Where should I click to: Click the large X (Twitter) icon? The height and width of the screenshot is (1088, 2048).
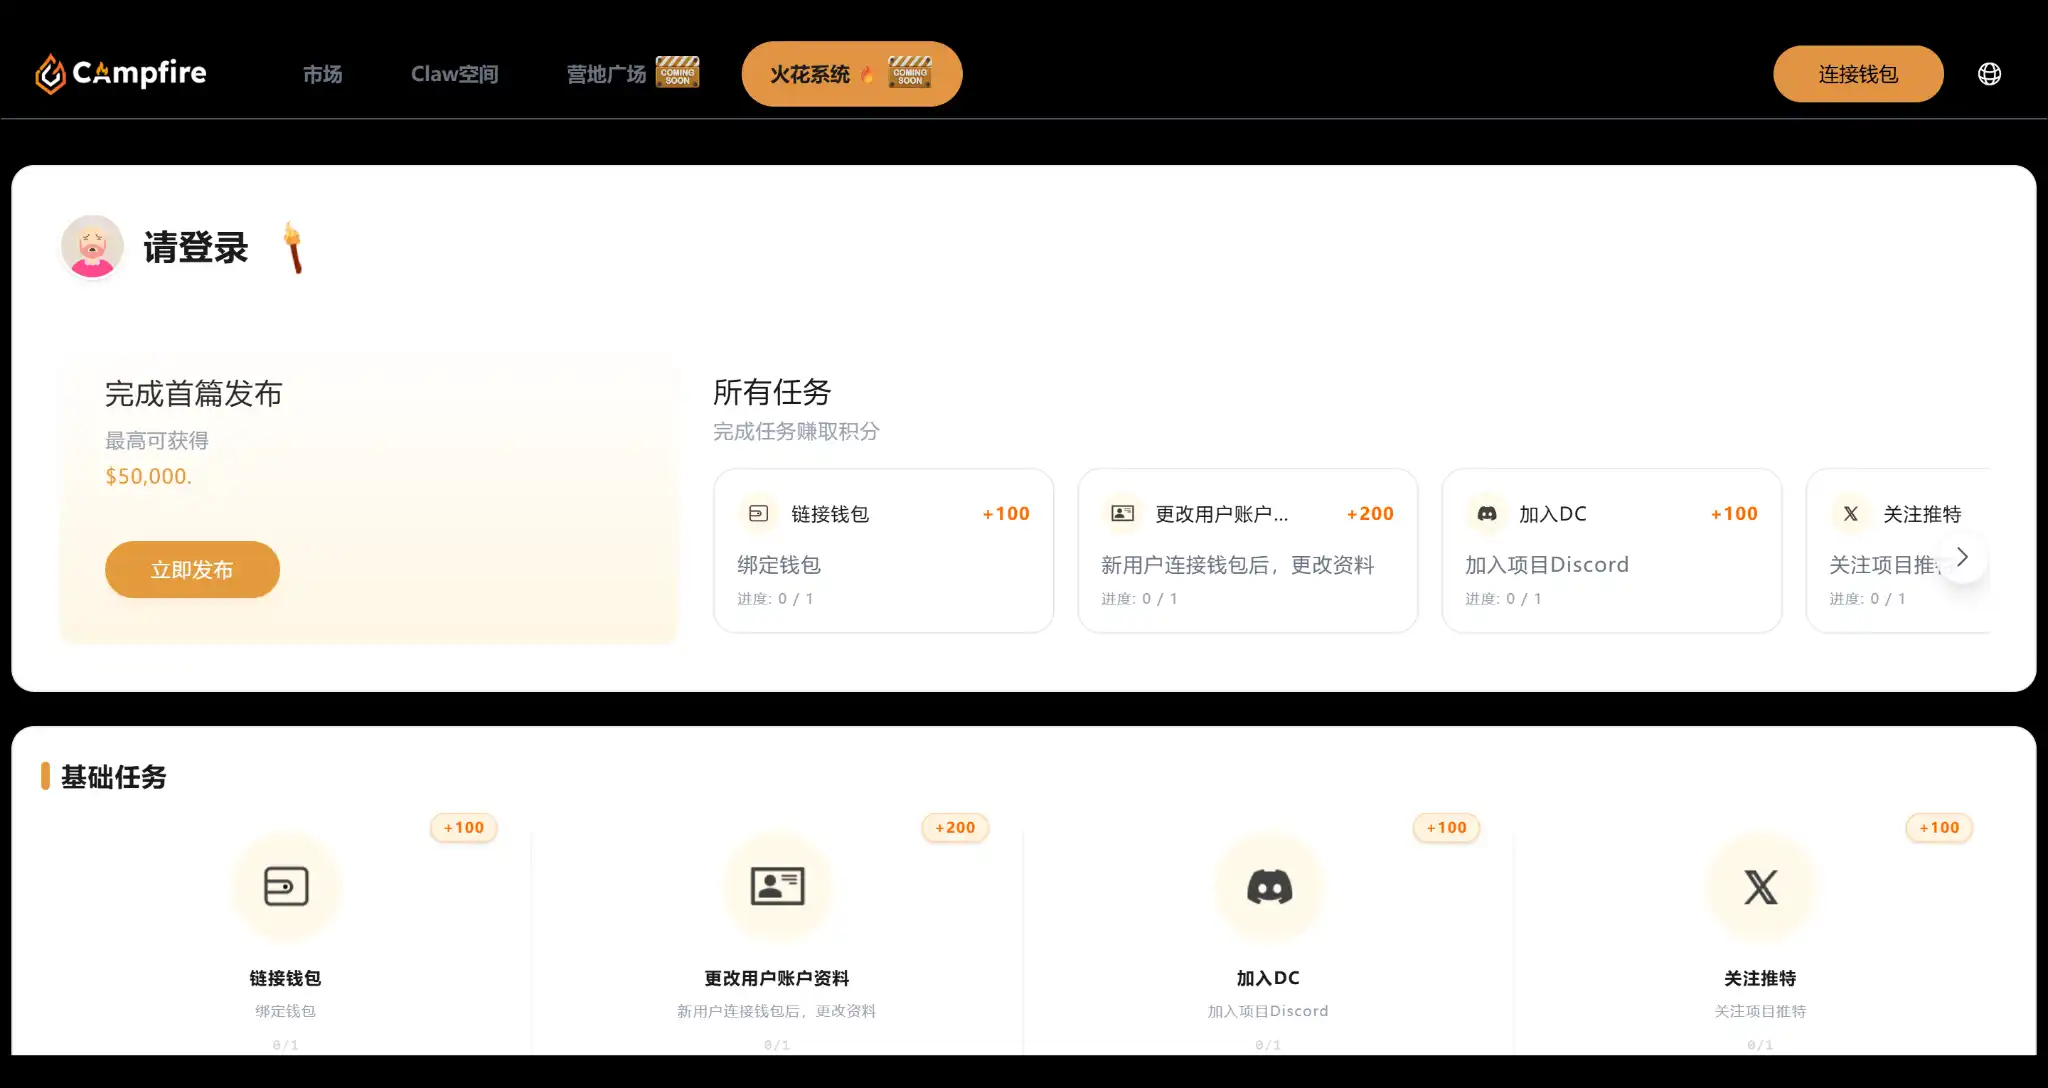tap(1760, 887)
